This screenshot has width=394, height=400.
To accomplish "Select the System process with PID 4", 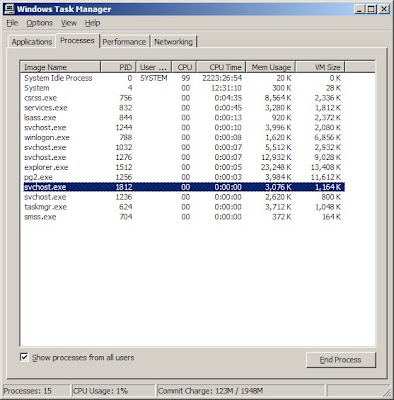I will [x=182, y=88].
